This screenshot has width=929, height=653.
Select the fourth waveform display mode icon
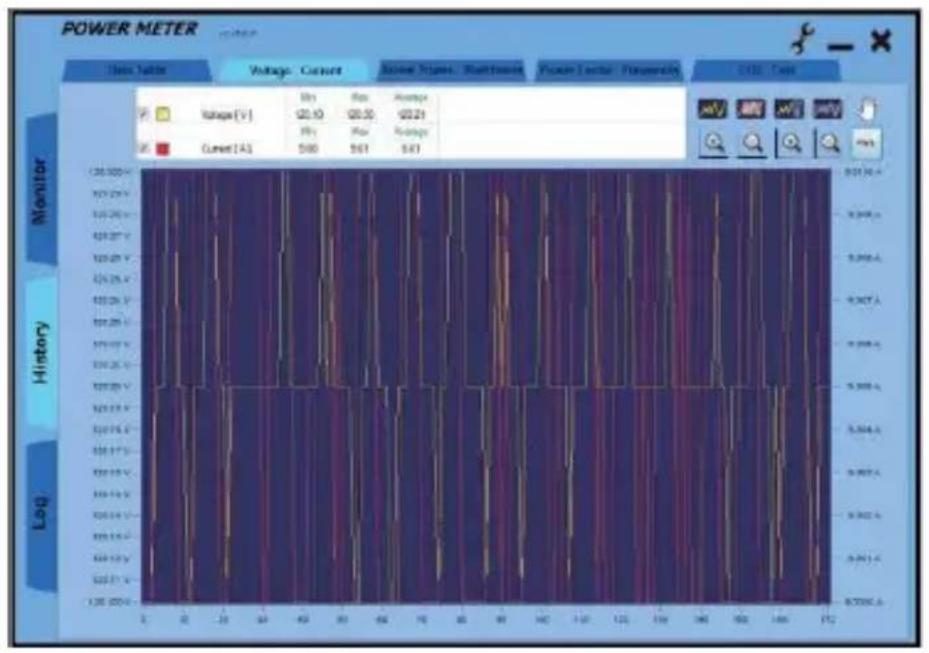pos(827,109)
